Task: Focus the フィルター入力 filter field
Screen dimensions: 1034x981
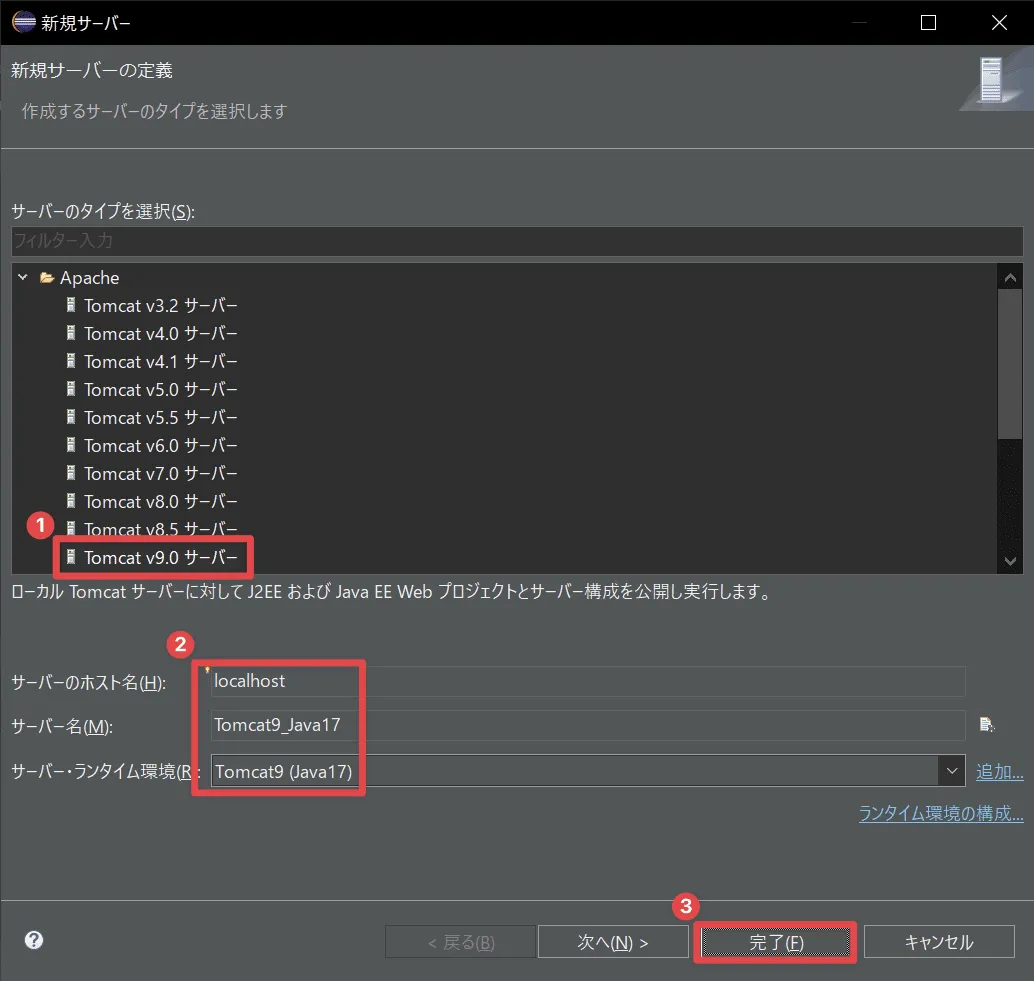Action: [517, 241]
